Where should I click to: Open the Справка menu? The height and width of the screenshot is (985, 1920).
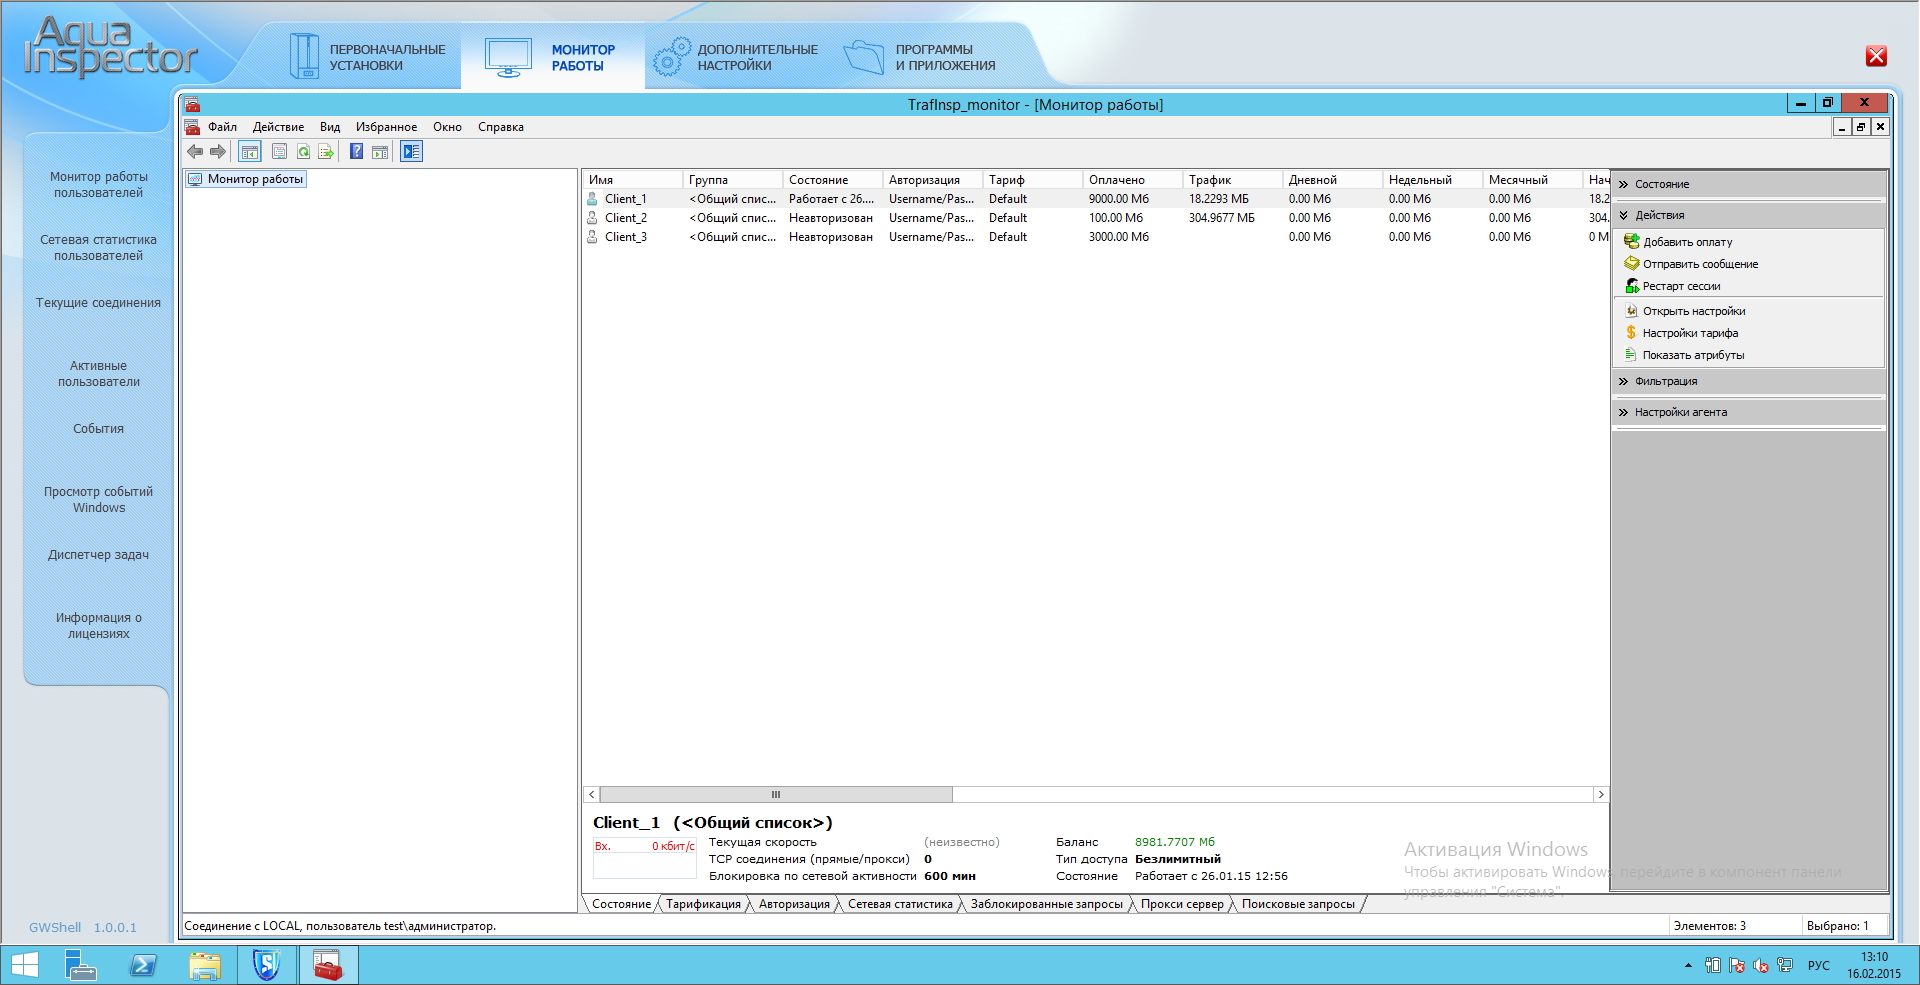[x=501, y=127]
